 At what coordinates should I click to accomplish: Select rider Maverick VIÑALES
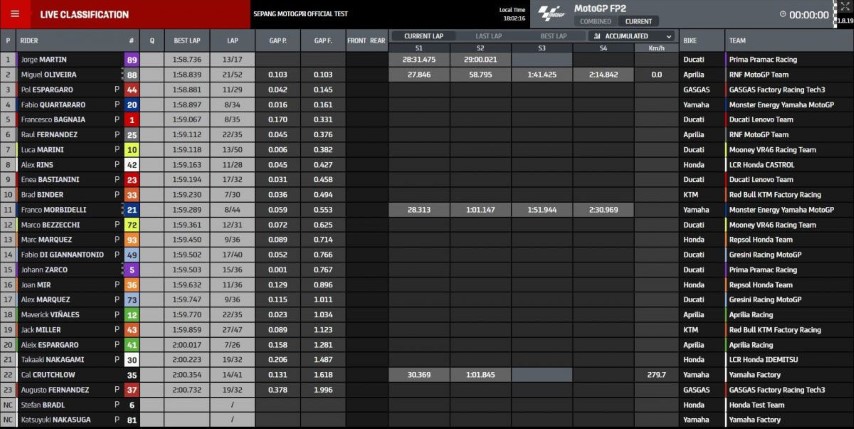tap(50, 314)
